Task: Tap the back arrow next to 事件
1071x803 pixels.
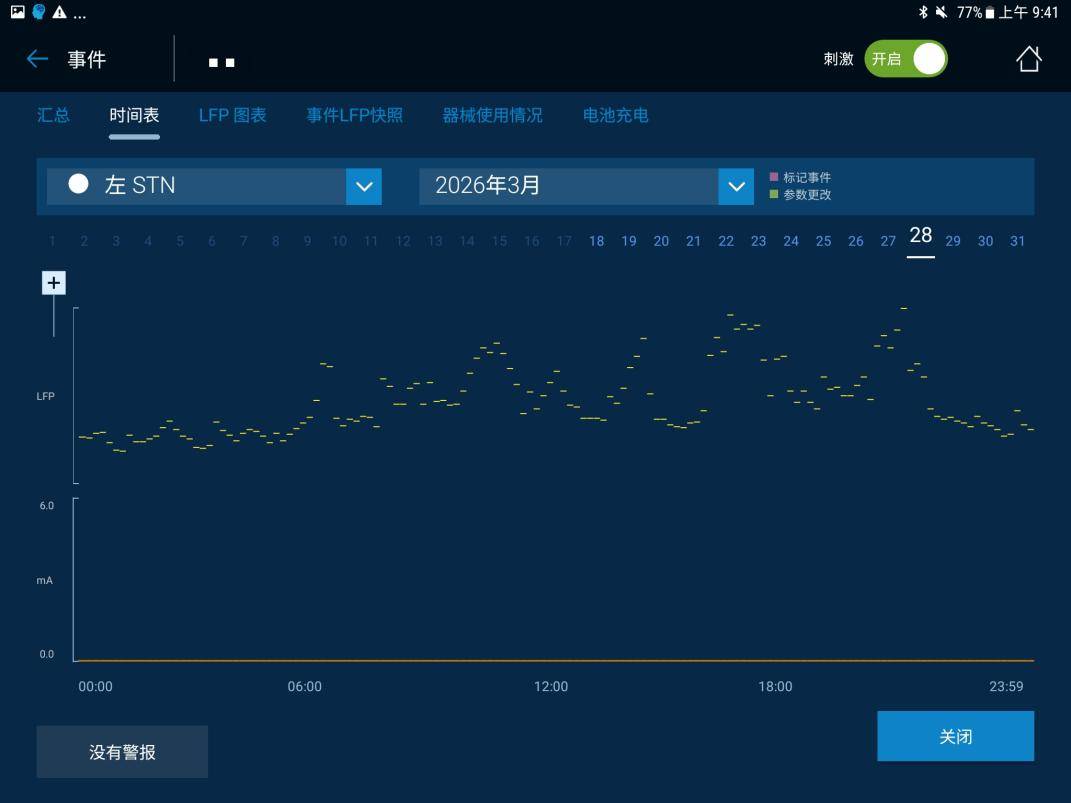Action: (37, 59)
